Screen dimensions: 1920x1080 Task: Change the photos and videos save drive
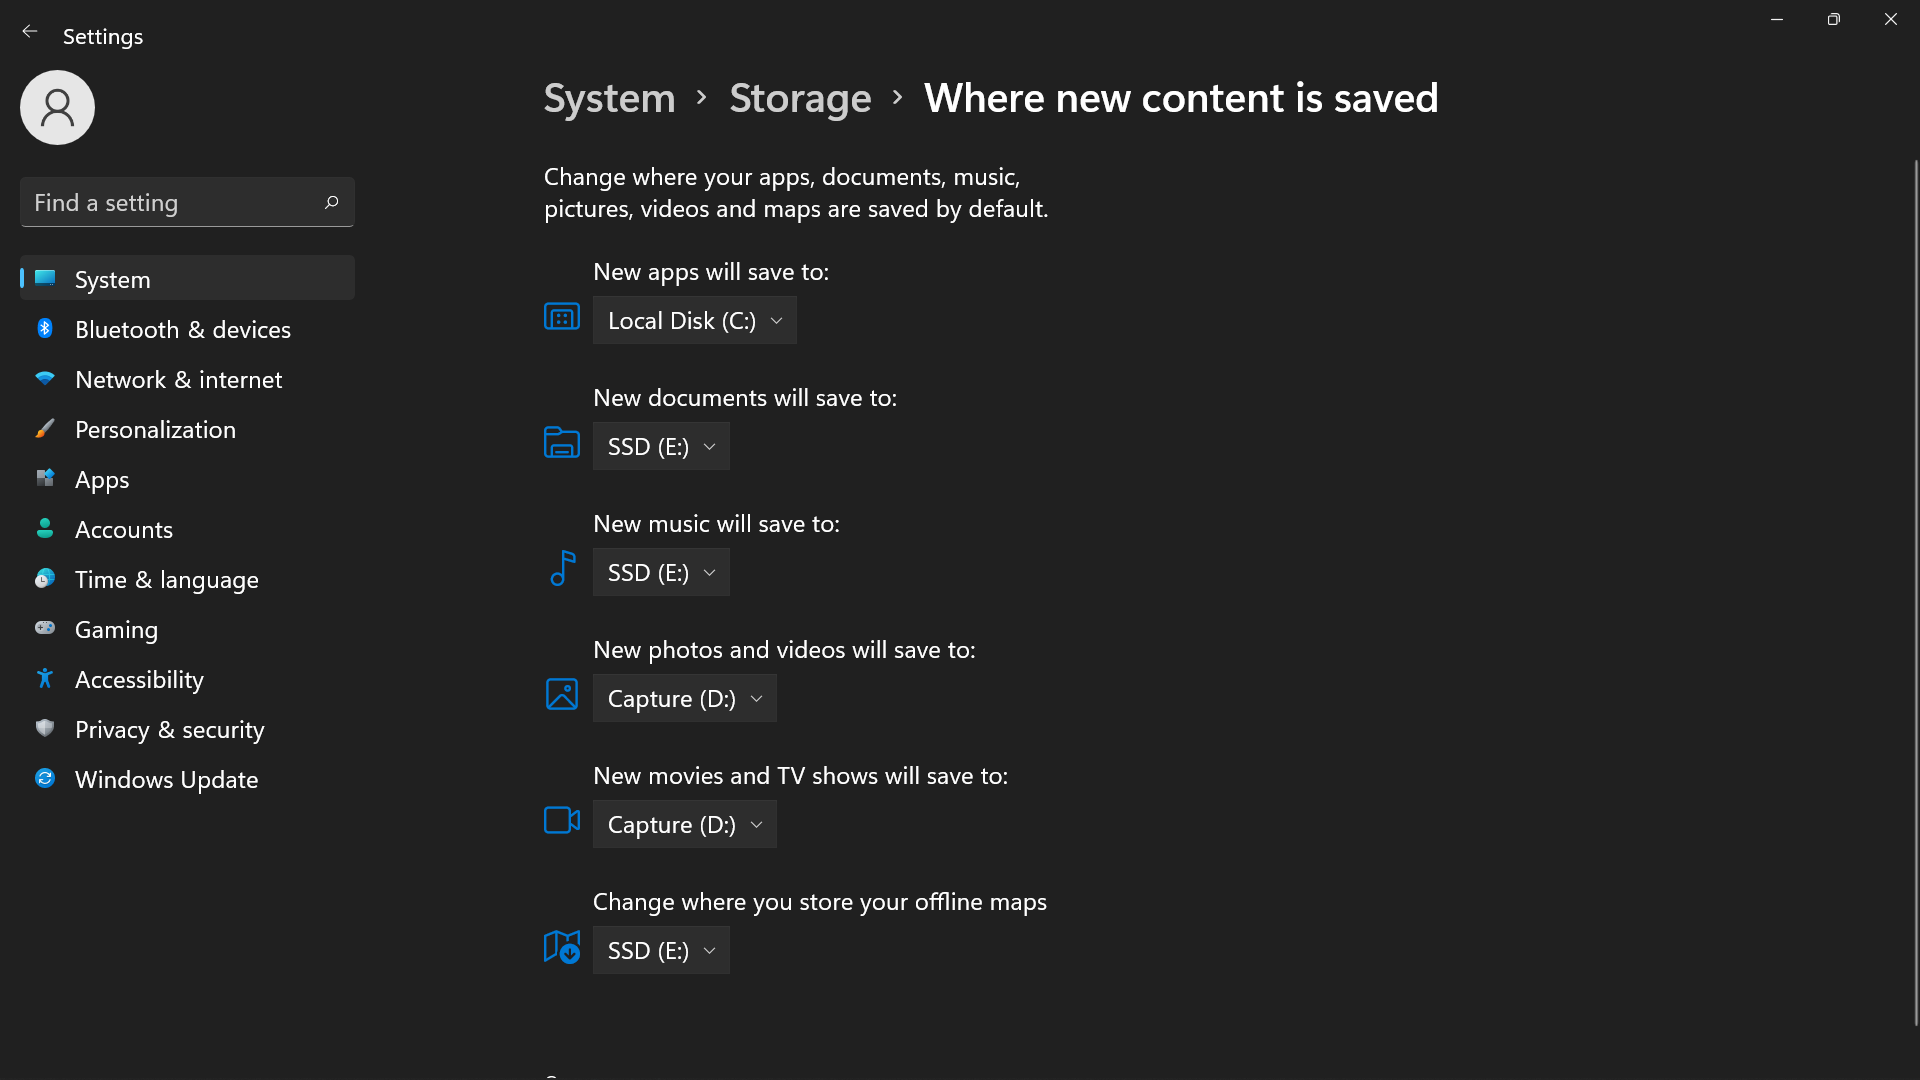[684, 699]
